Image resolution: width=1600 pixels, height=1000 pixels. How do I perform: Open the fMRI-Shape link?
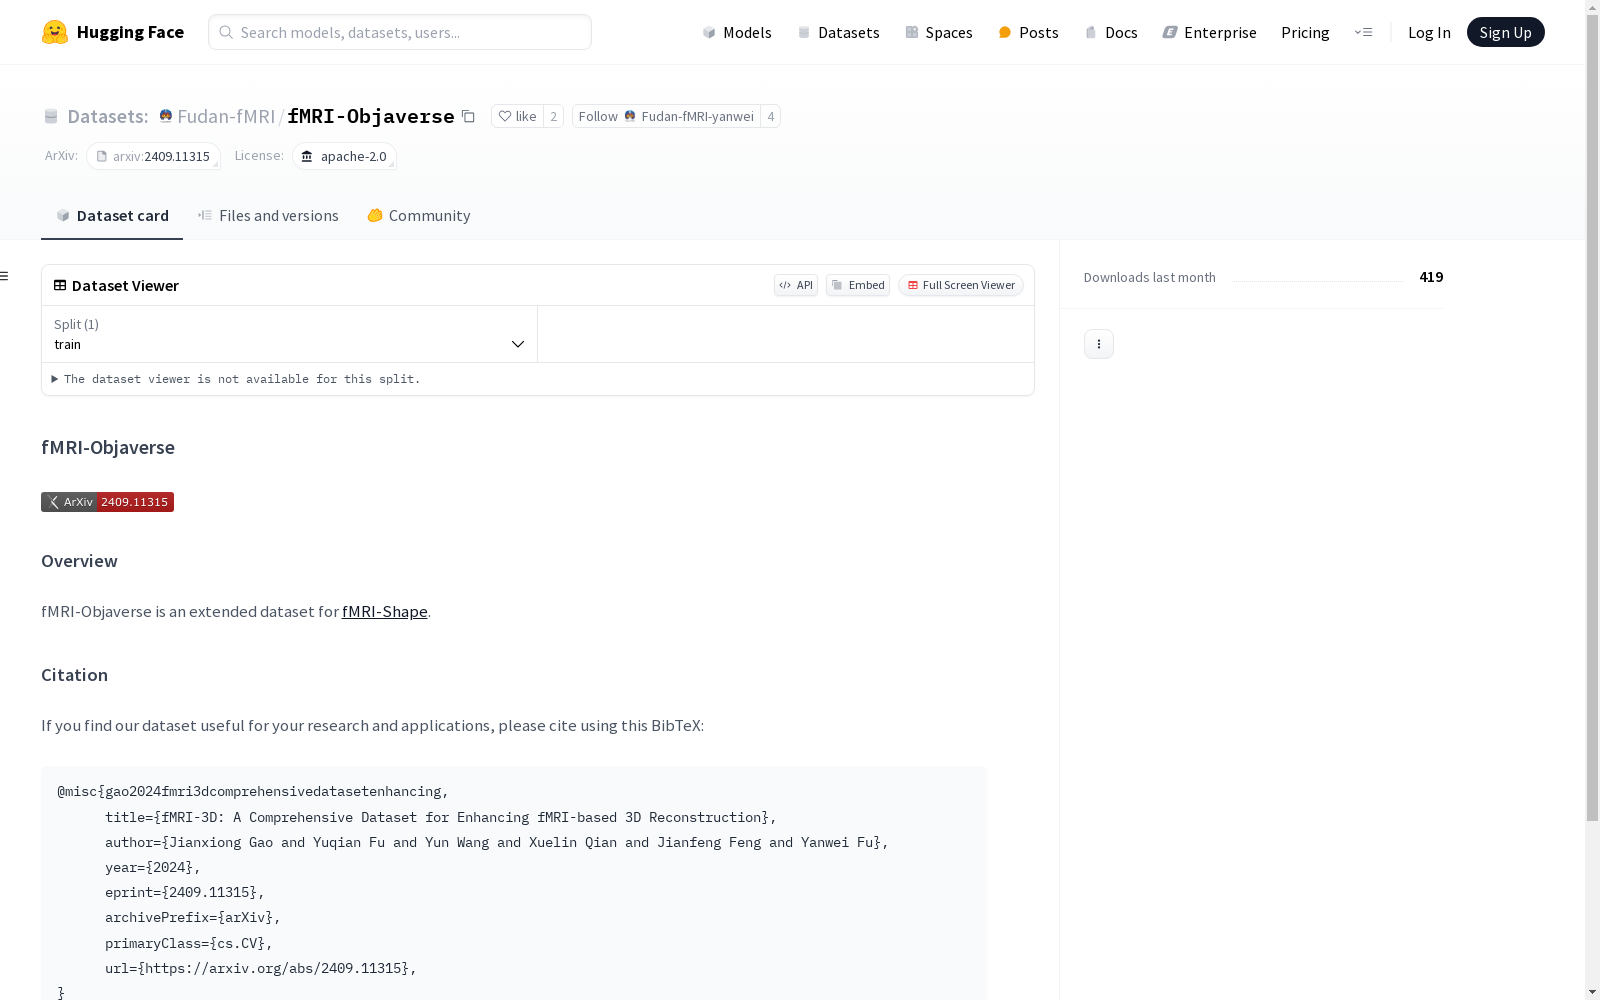point(385,611)
